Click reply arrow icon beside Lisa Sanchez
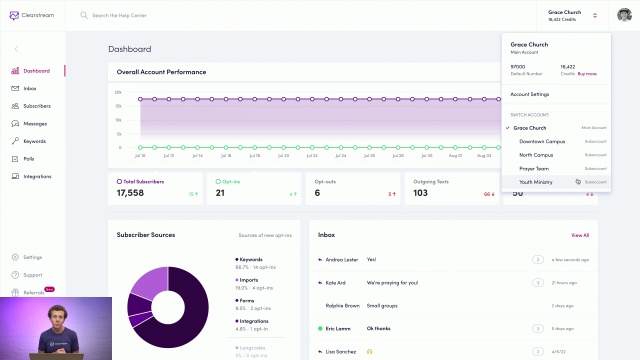 pos(320,351)
